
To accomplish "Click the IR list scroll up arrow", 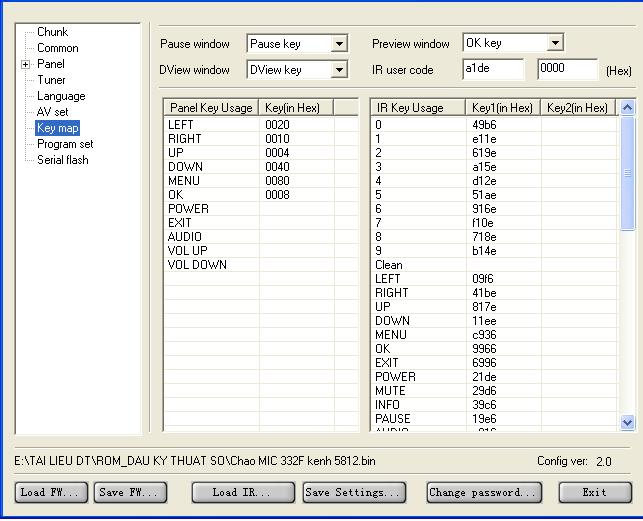I will pos(627,108).
